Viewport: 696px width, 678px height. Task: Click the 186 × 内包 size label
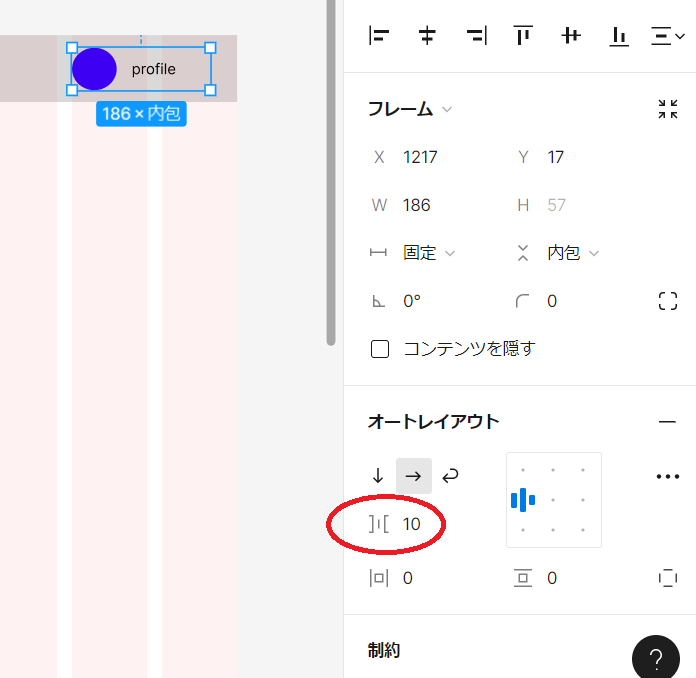(x=141, y=114)
